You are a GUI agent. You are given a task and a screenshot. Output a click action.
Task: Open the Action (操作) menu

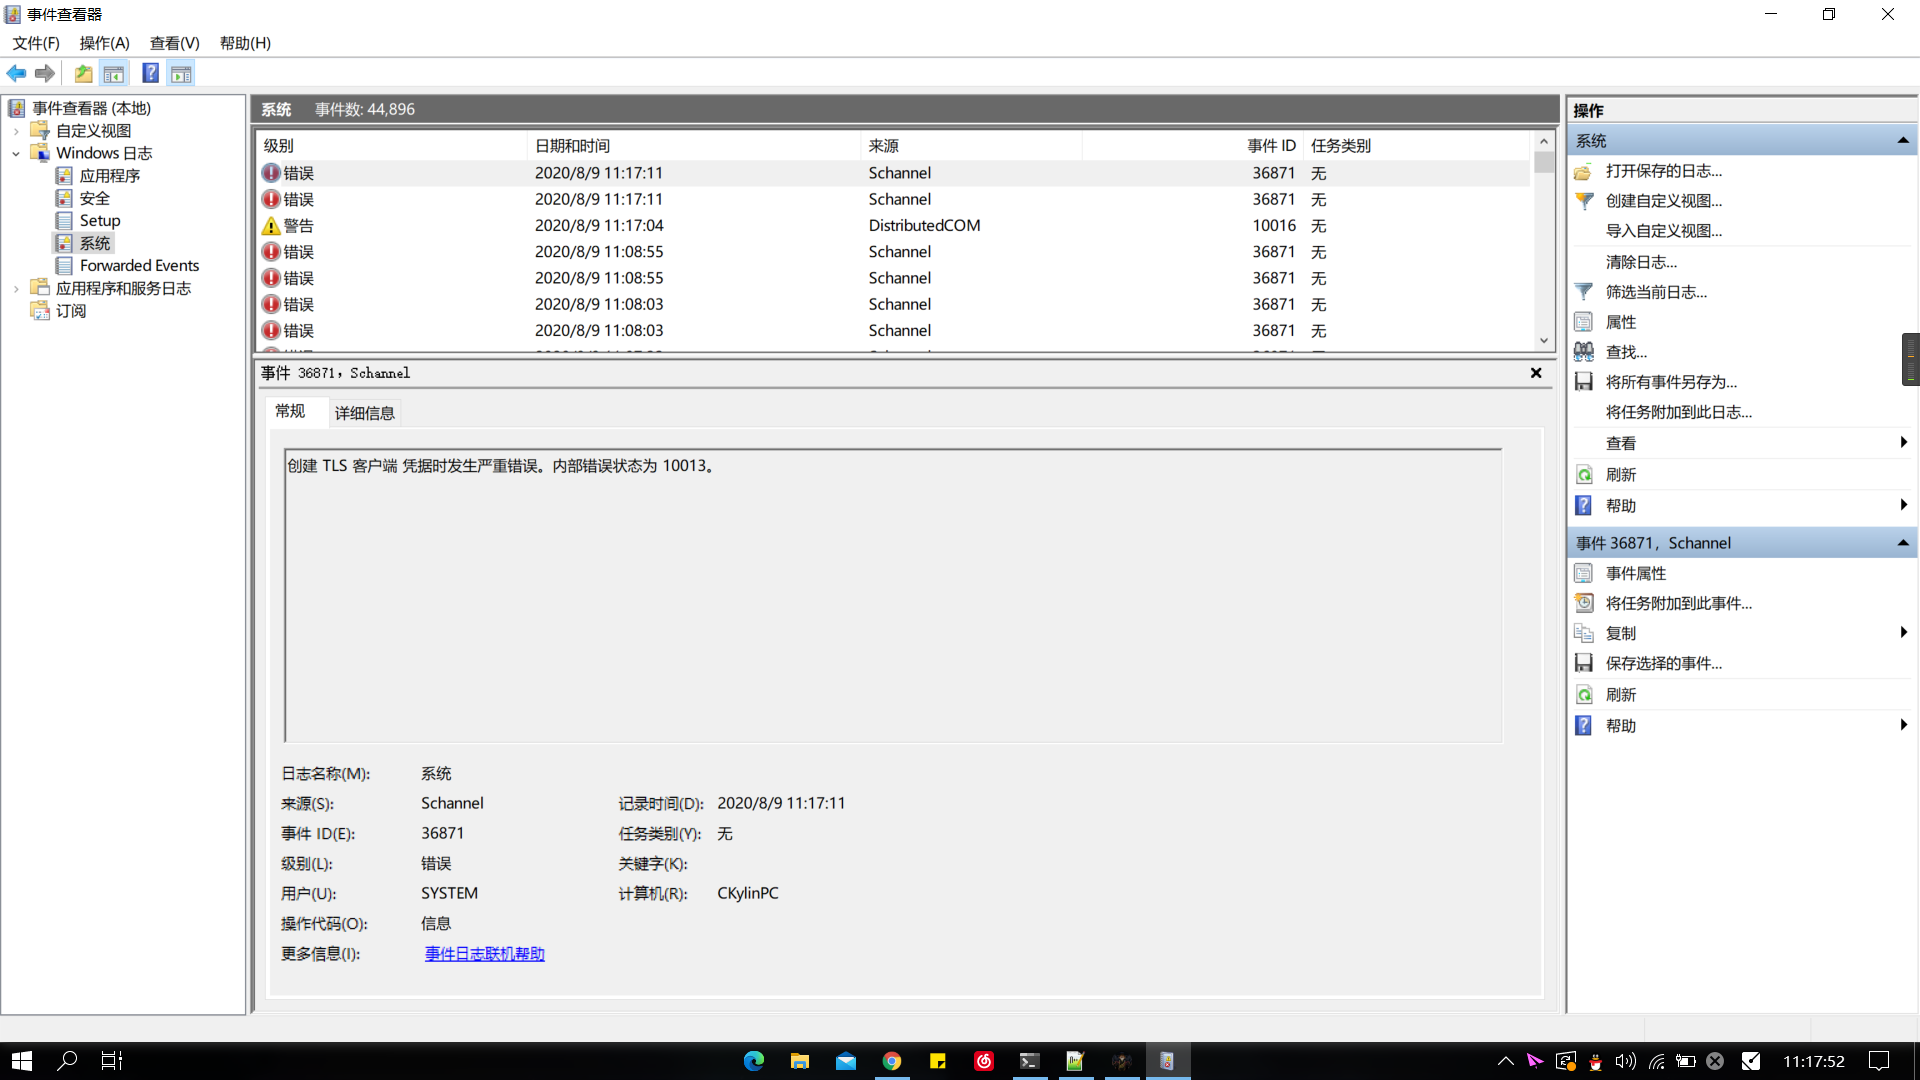coord(105,43)
